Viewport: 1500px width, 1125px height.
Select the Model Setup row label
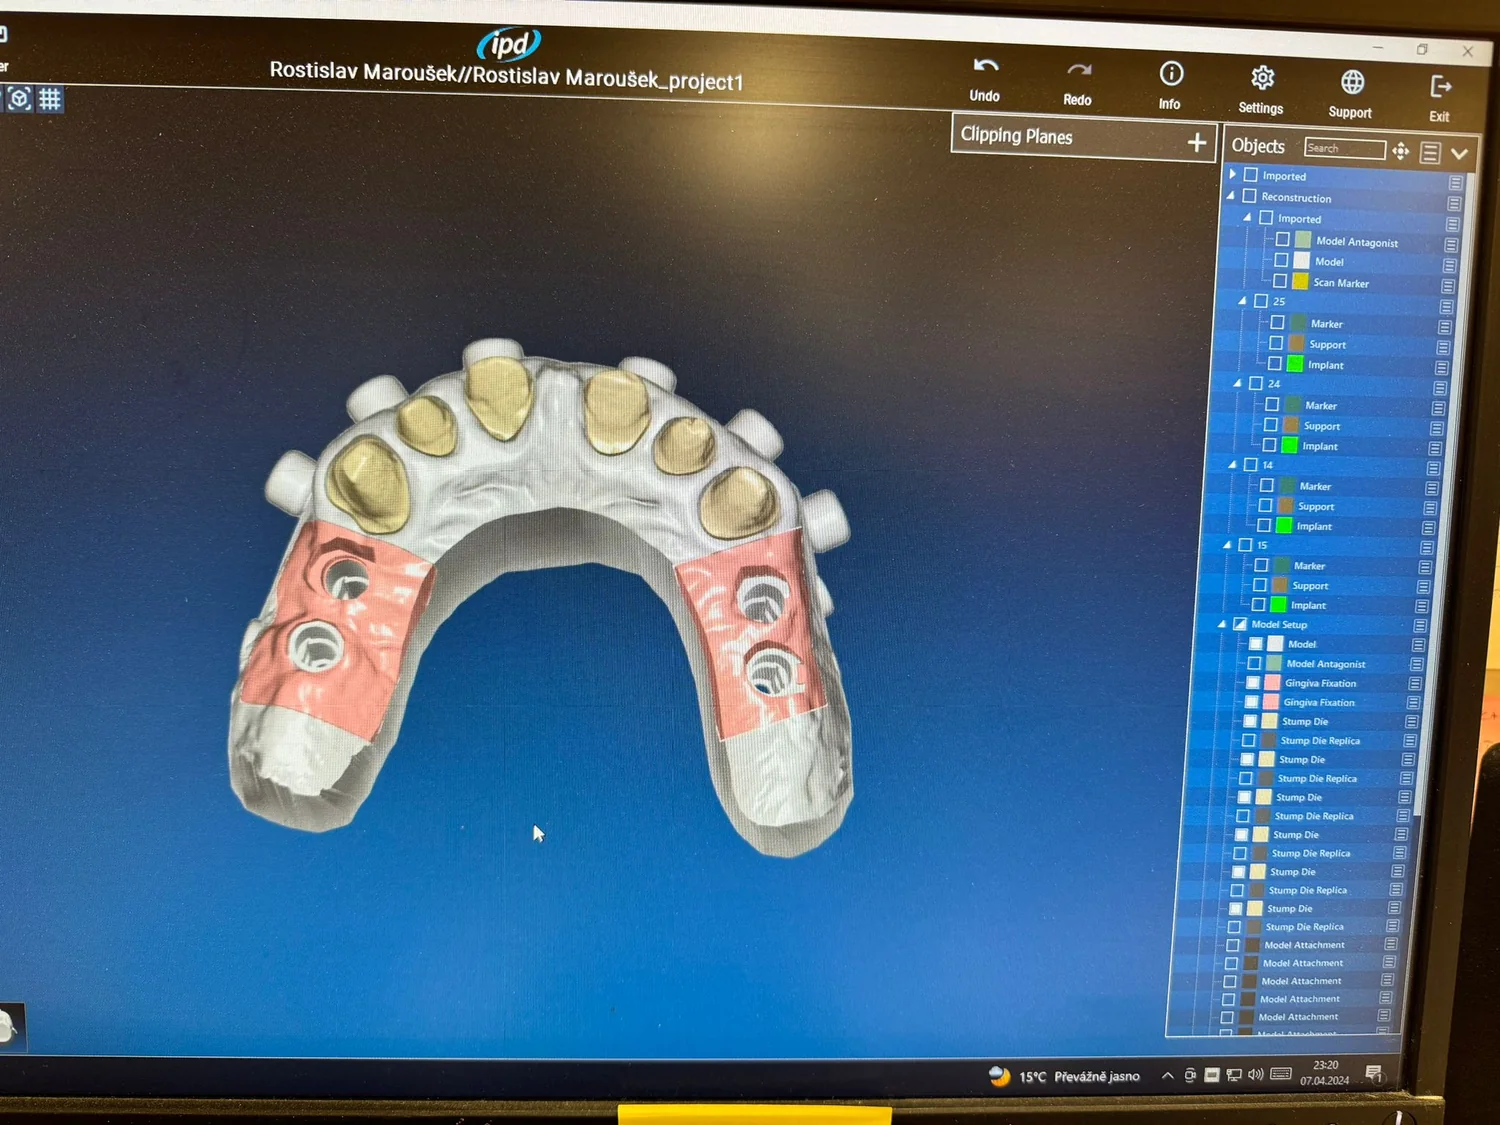click(1279, 624)
